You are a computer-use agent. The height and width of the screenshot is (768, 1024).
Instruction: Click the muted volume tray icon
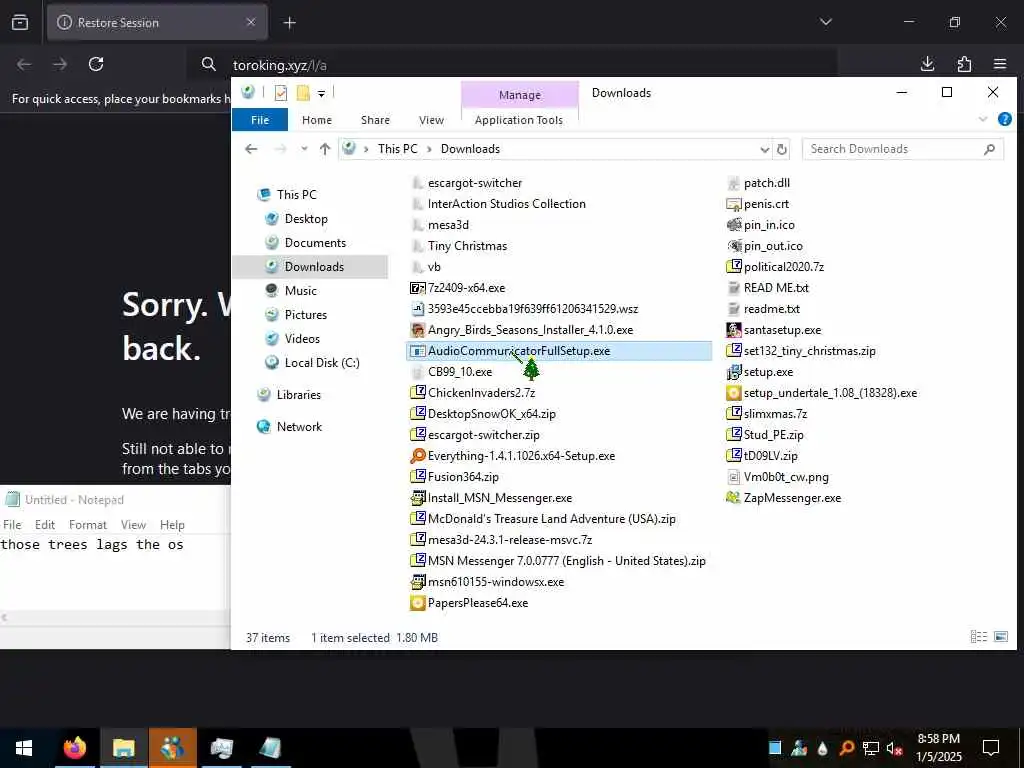894,748
